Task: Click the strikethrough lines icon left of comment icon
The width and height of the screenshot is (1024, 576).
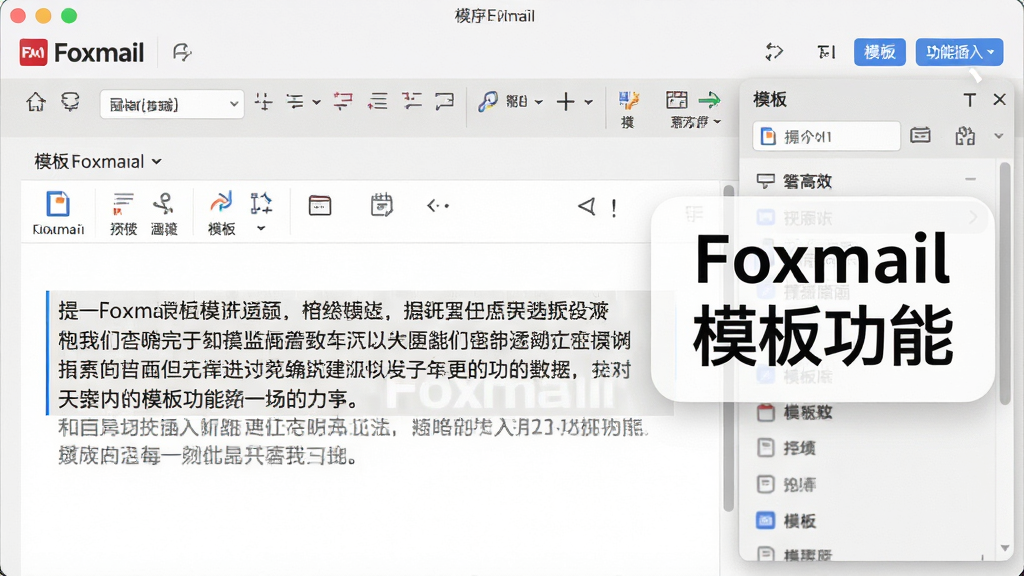Action: pyautogui.click(x=411, y=101)
